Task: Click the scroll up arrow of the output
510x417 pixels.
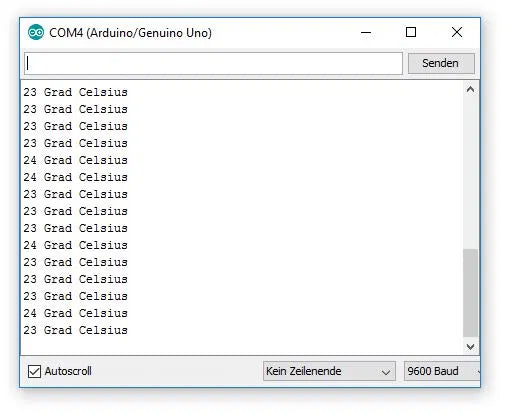Action: tap(470, 89)
